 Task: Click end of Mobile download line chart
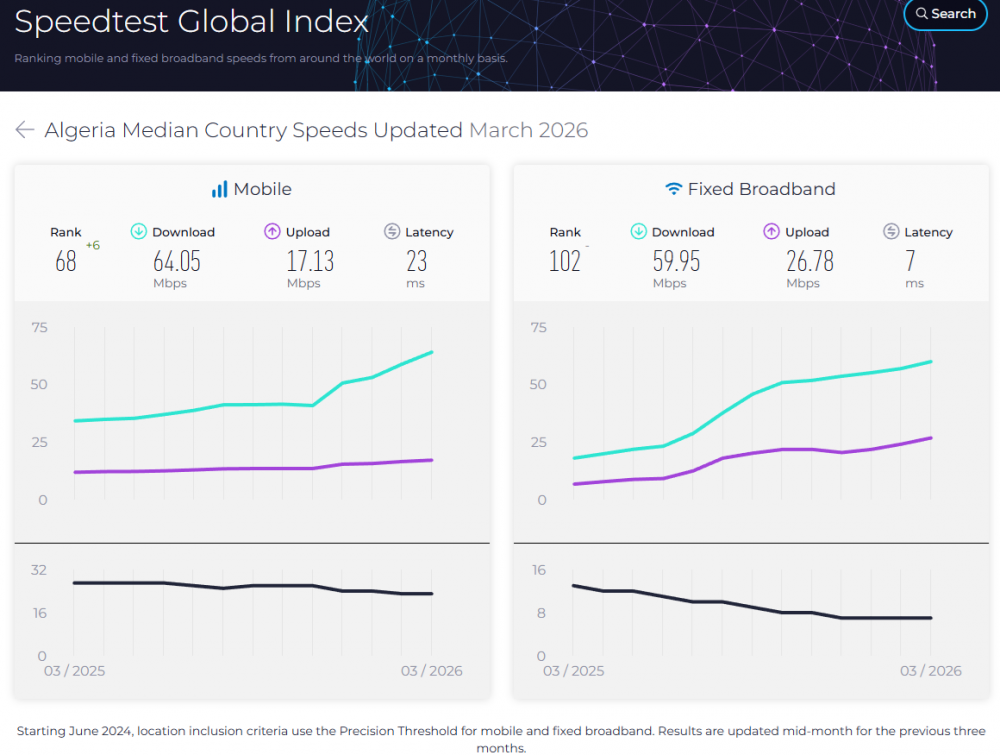pyautogui.click(x=432, y=352)
